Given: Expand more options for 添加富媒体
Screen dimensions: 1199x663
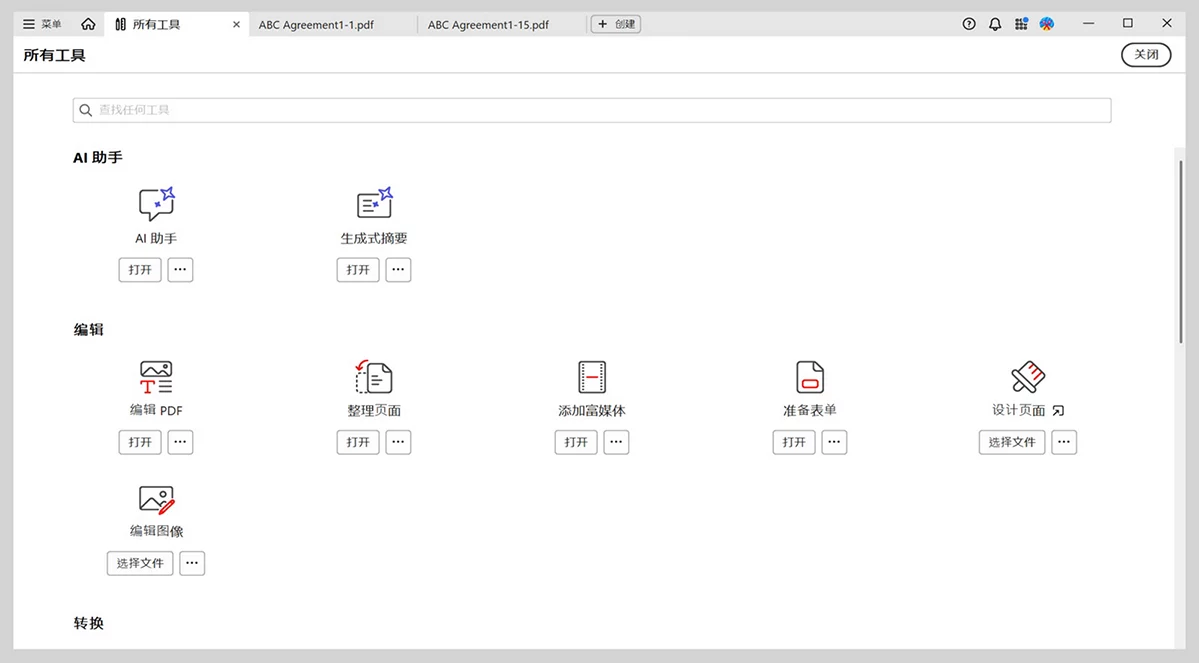Looking at the screenshot, I should point(616,442).
